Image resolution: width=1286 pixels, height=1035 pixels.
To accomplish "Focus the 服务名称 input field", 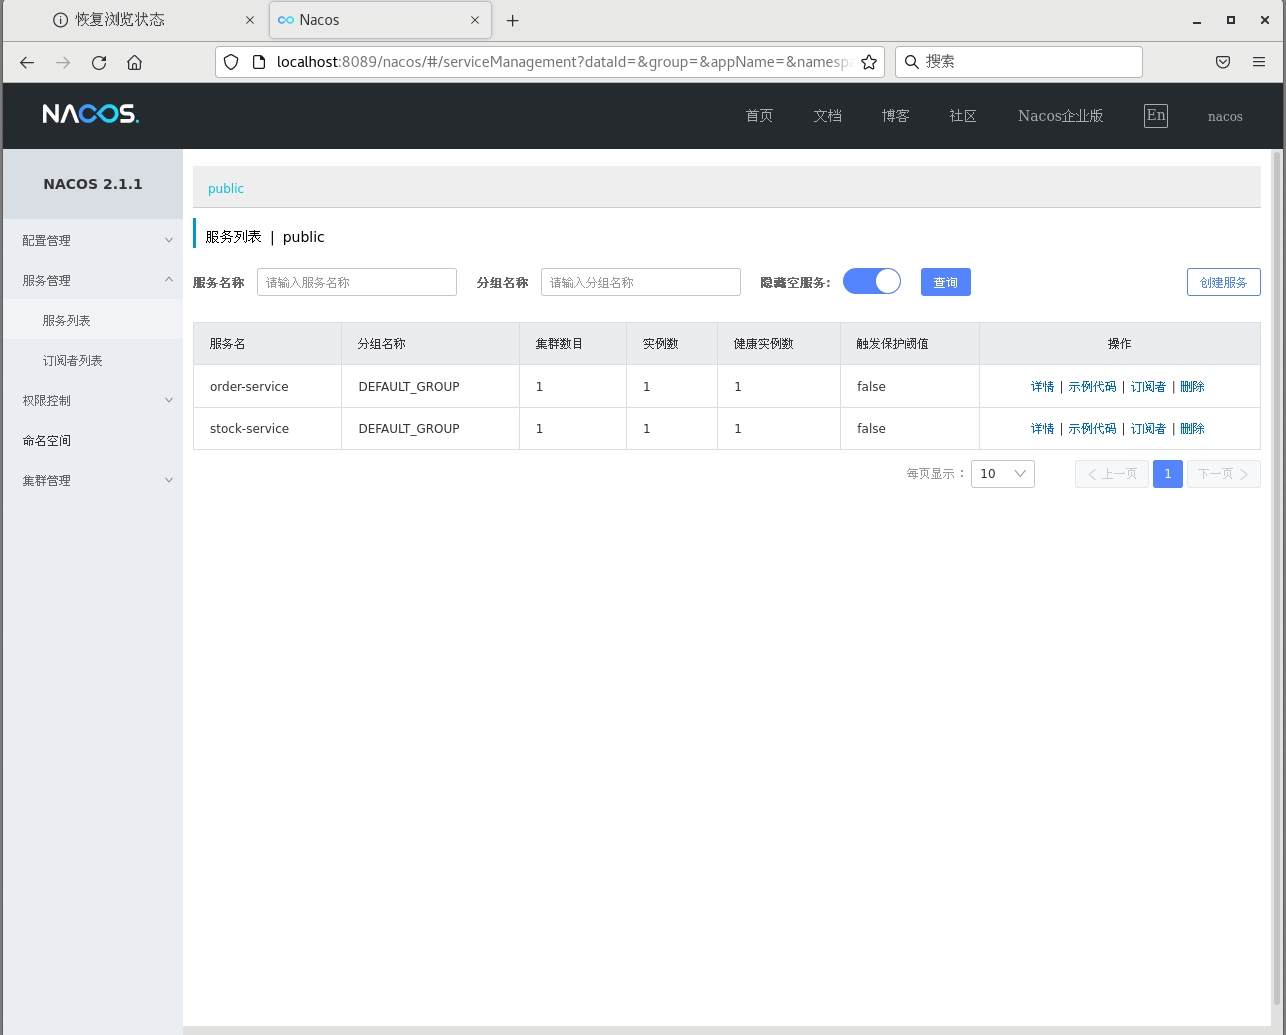I will [357, 282].
